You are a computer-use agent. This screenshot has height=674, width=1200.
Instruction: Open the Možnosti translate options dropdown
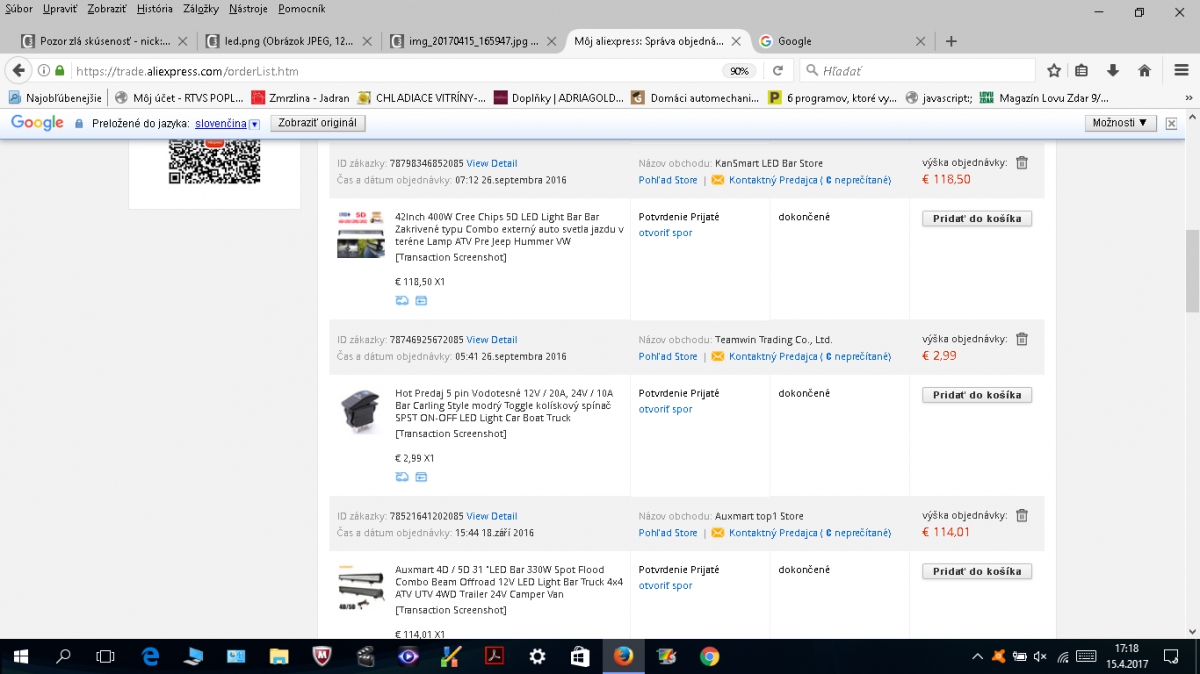tap(1120, 123)
